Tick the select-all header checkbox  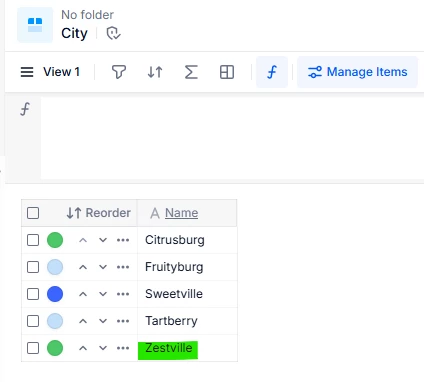point(33,213)
